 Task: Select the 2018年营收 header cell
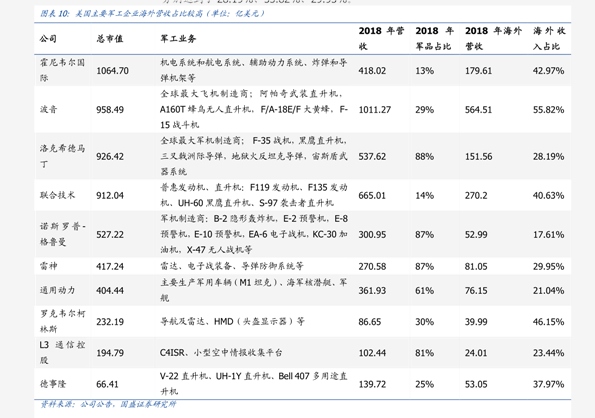[381, 38]
